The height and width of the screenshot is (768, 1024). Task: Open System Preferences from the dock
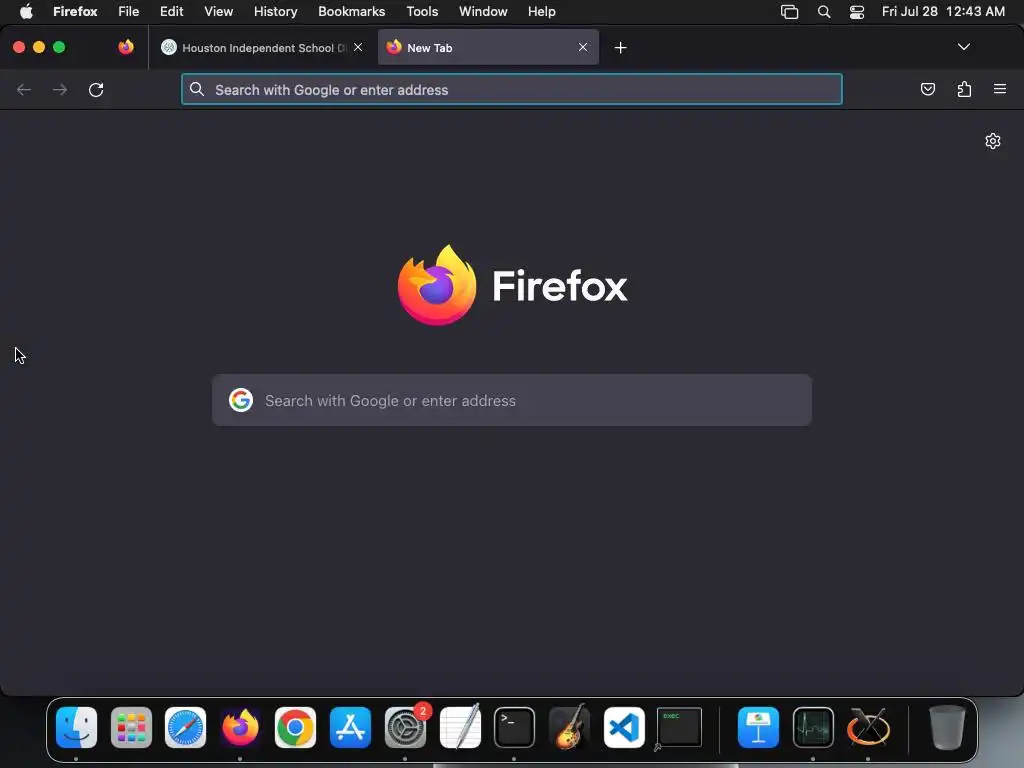(x=406, y=727)
